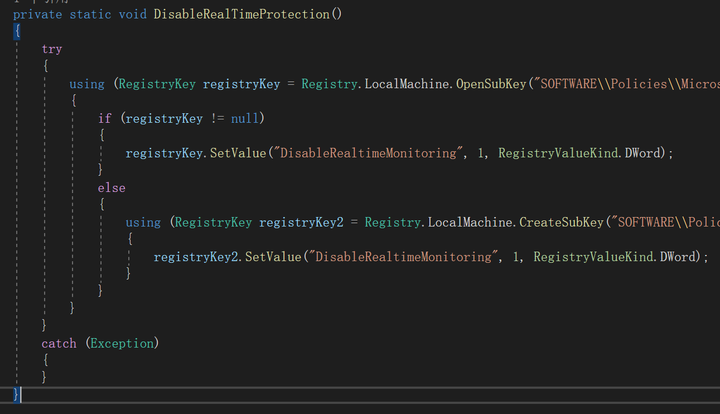Click the else keyword
Screen dimensions: 720x414
pyautogui.click(x=111, y=187)
